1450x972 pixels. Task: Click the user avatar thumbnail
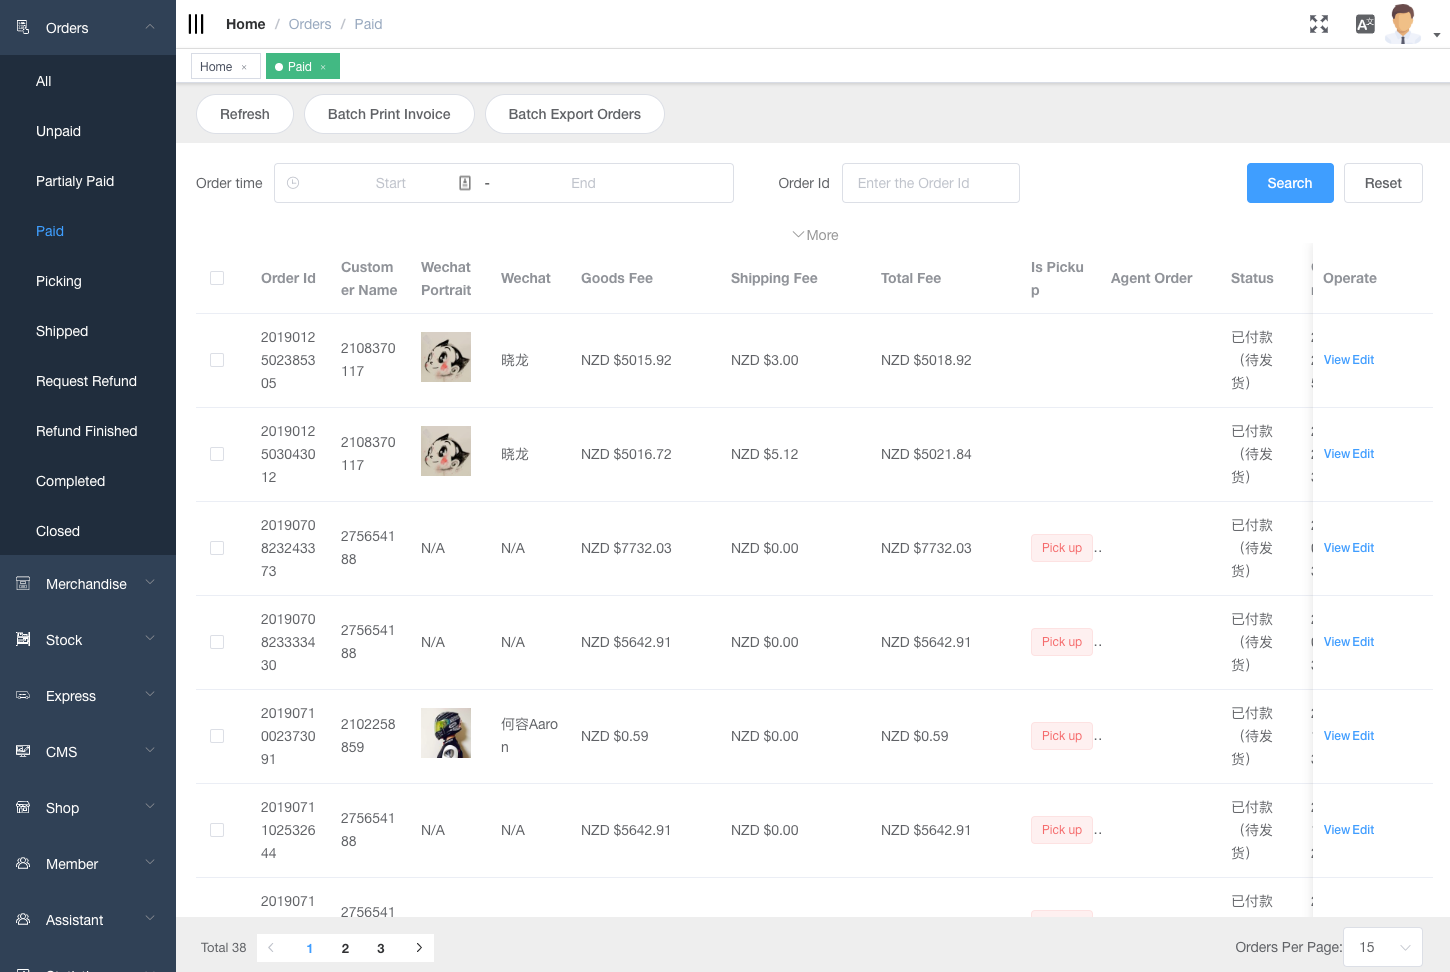pyautogui.click(x=1402, y=23)
